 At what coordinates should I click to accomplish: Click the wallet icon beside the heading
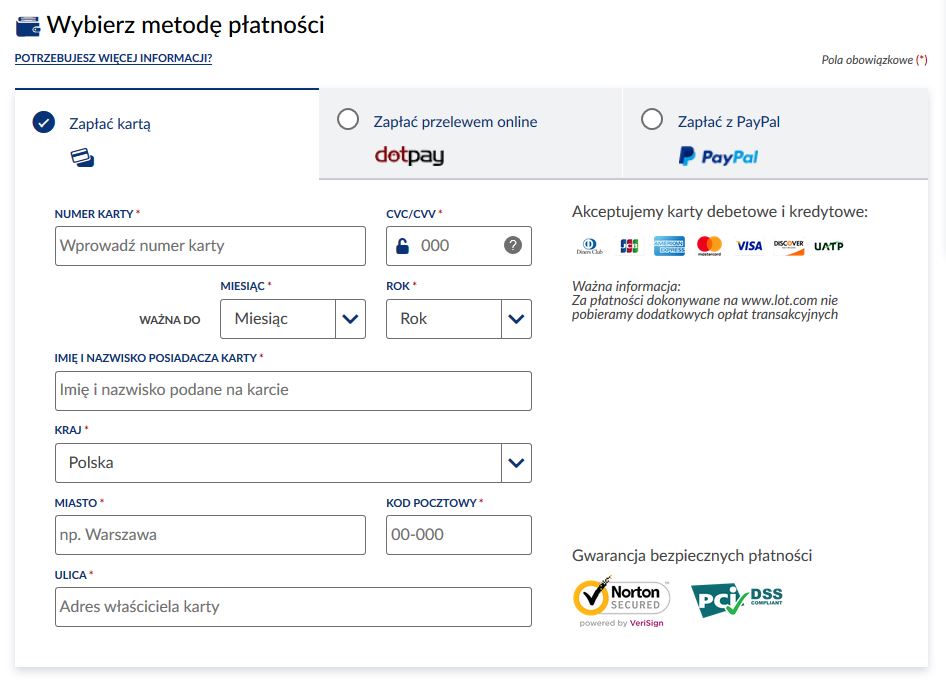28,27
